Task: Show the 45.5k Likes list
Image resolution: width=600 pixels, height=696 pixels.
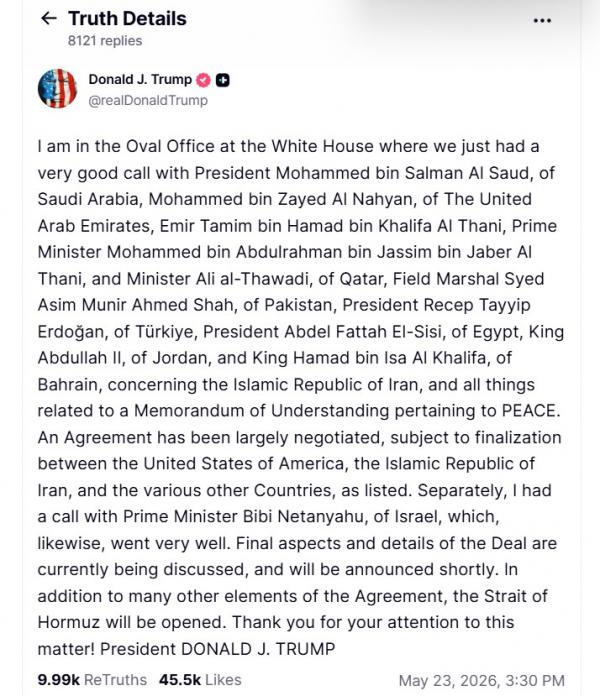Action: 200,680
